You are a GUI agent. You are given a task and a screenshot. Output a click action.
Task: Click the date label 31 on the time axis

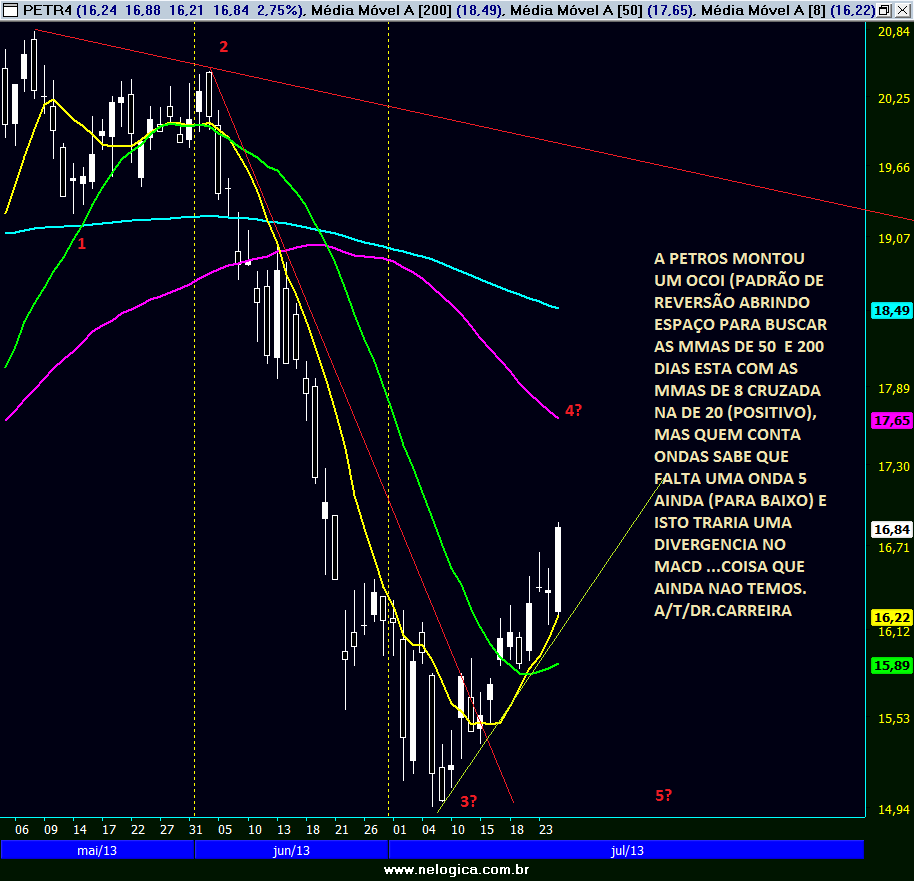196,830
